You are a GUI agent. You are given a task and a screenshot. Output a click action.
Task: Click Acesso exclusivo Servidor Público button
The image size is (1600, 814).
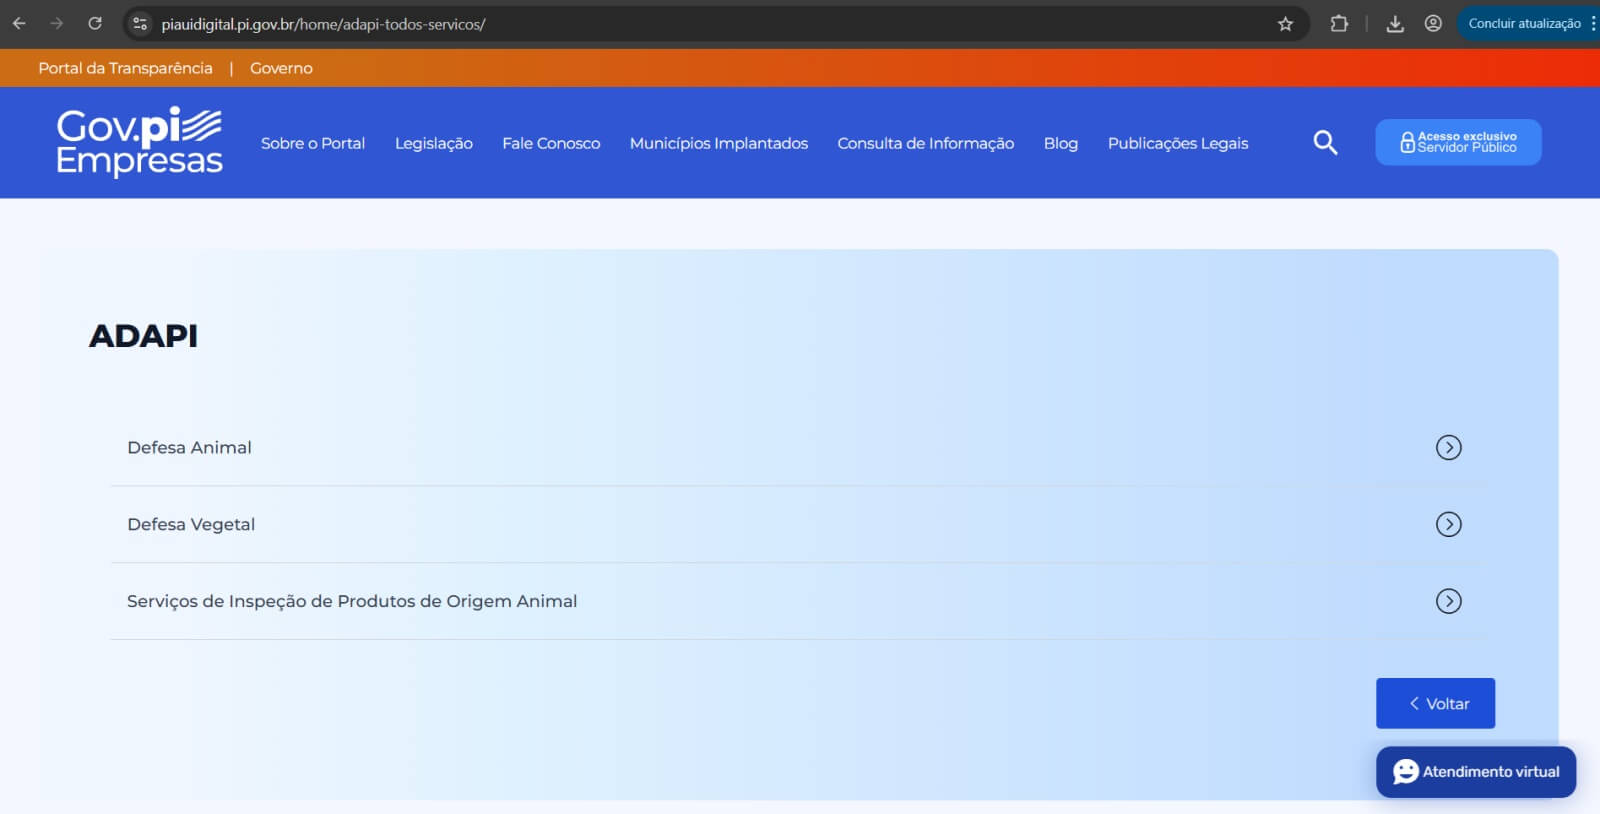click(x=1458, y=143)
